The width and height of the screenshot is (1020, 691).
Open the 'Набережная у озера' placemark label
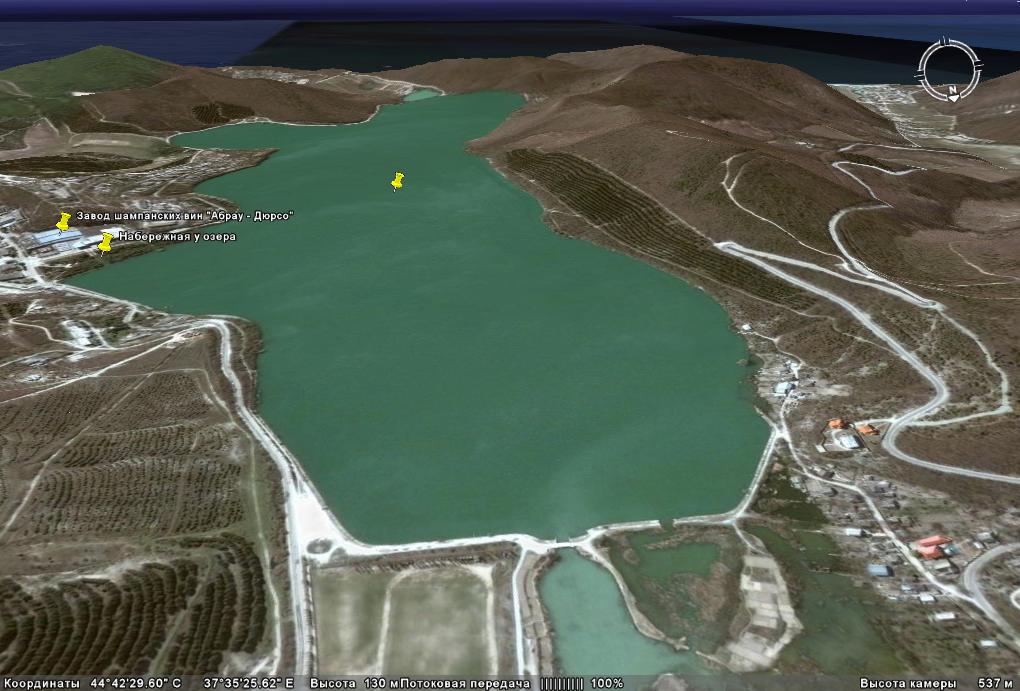[177, 237]
